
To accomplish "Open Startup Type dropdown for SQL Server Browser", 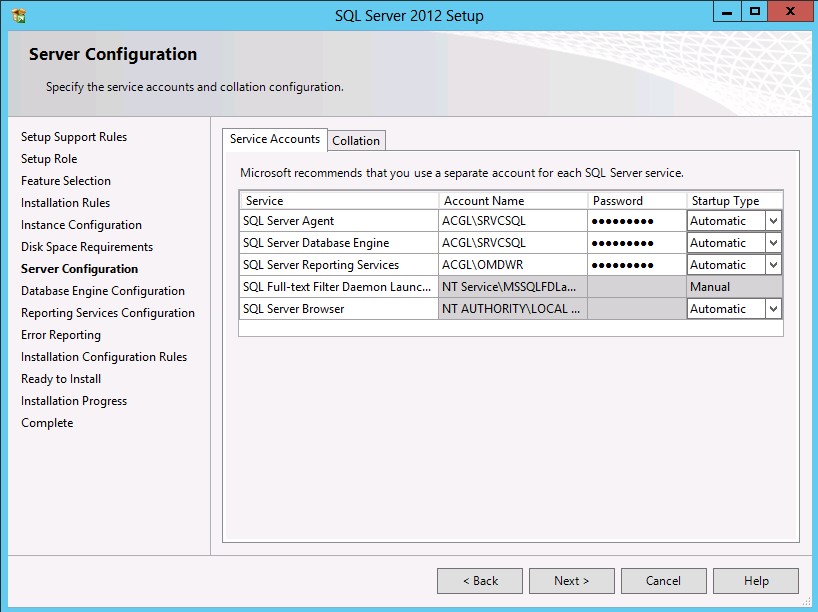I will point(773,308).
